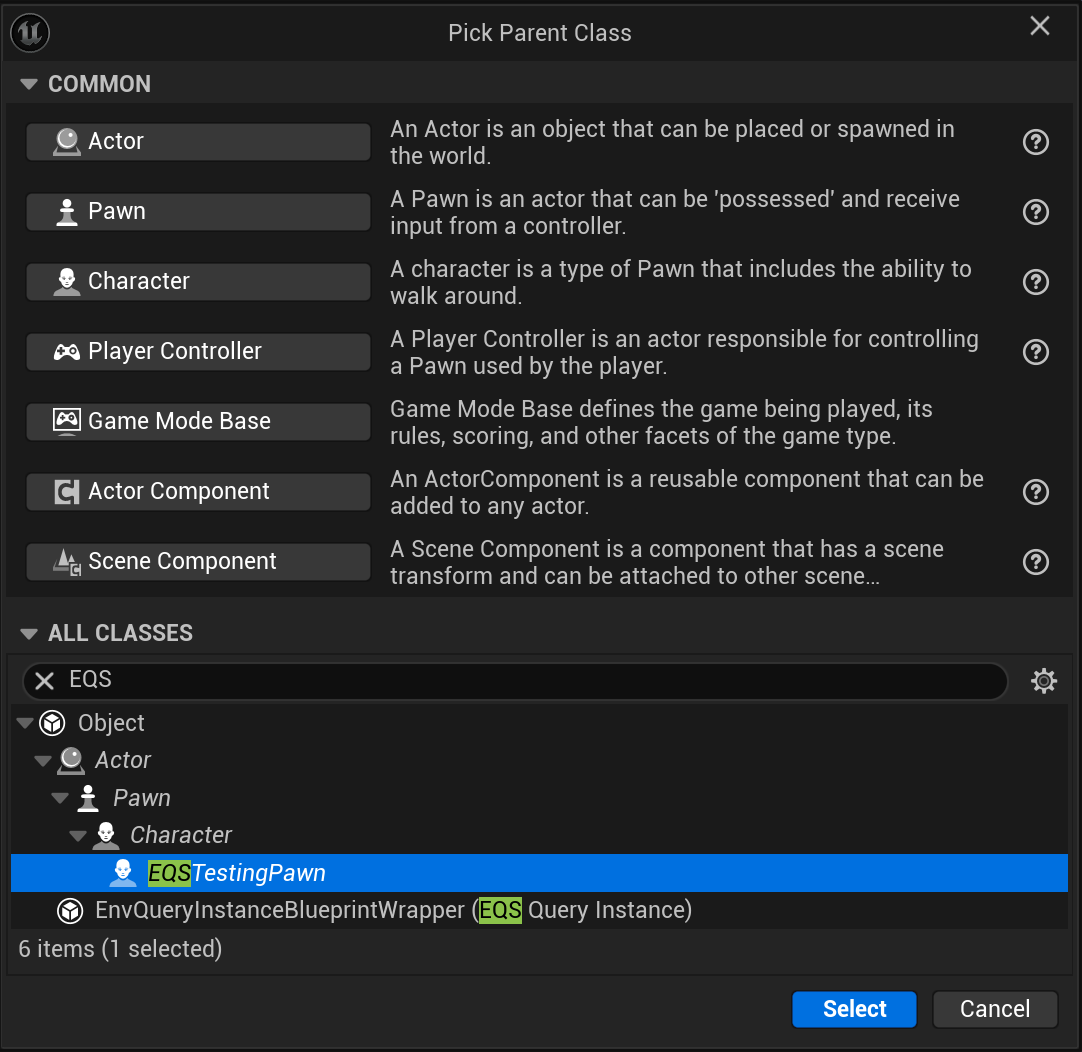Viewport: 1082px width, 1052px height.
Task: Collapse the Character tree node
Action: point(77,835)
